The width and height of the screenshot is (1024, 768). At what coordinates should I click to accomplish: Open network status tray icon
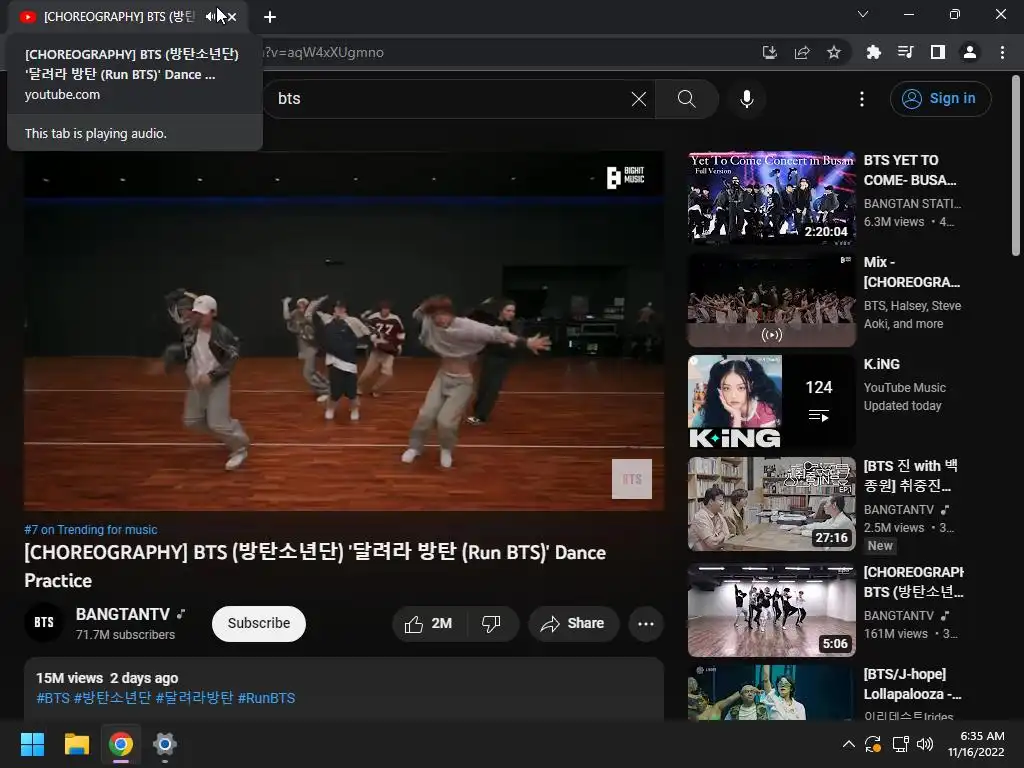901,744
